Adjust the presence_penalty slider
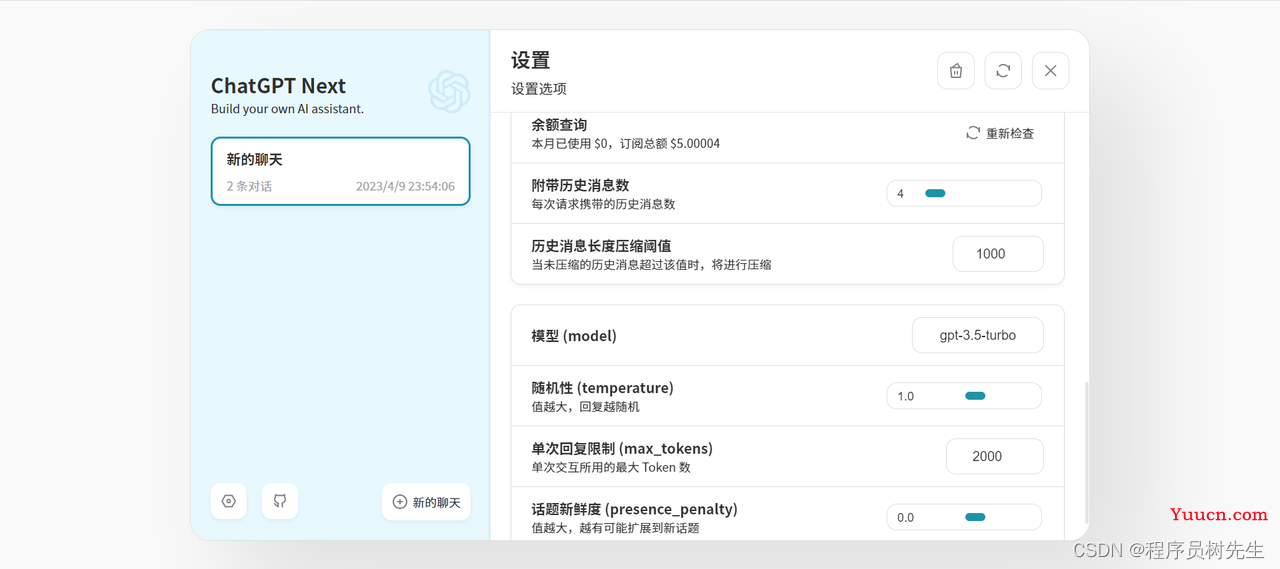1280x569 pixels. [x=964, y=517]
